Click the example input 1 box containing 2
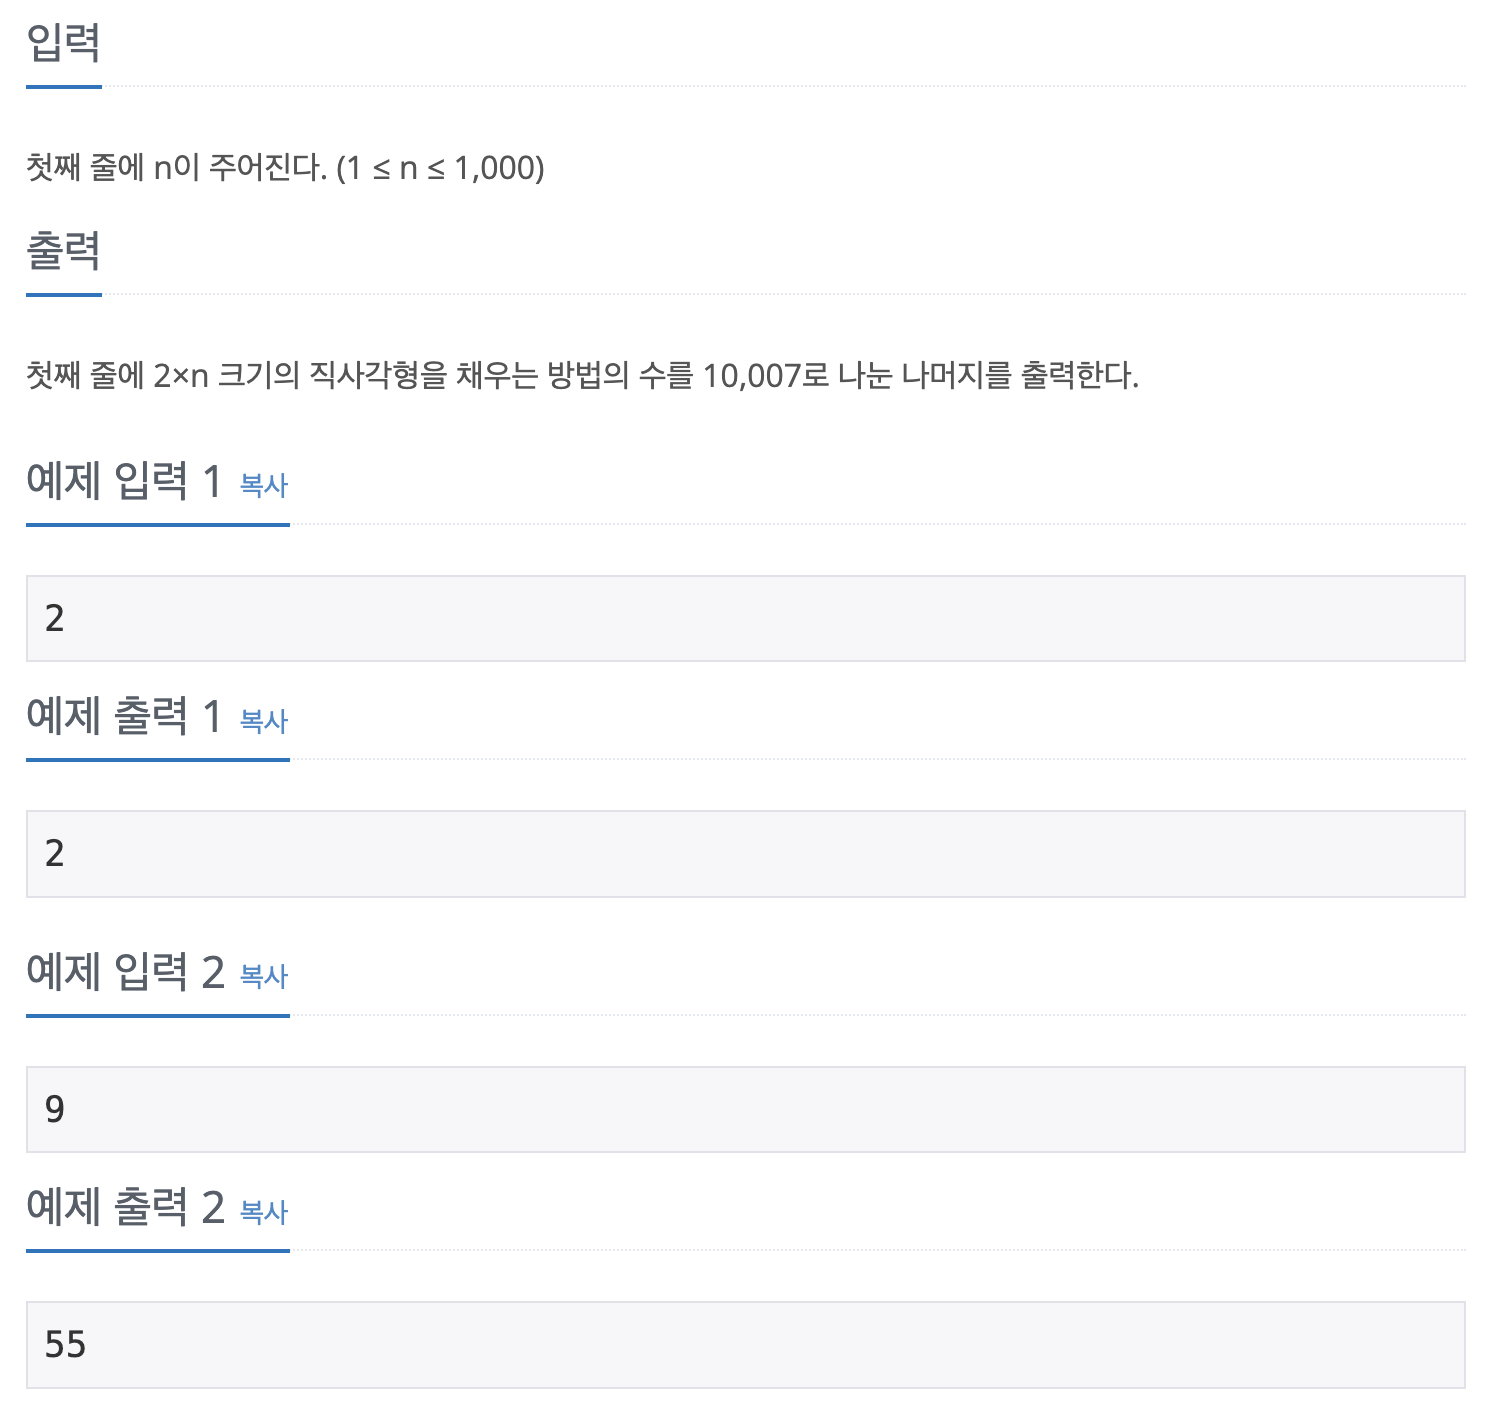This screenshot has height=1414, width=1500. pyautogui.click(x=746, y=618)
